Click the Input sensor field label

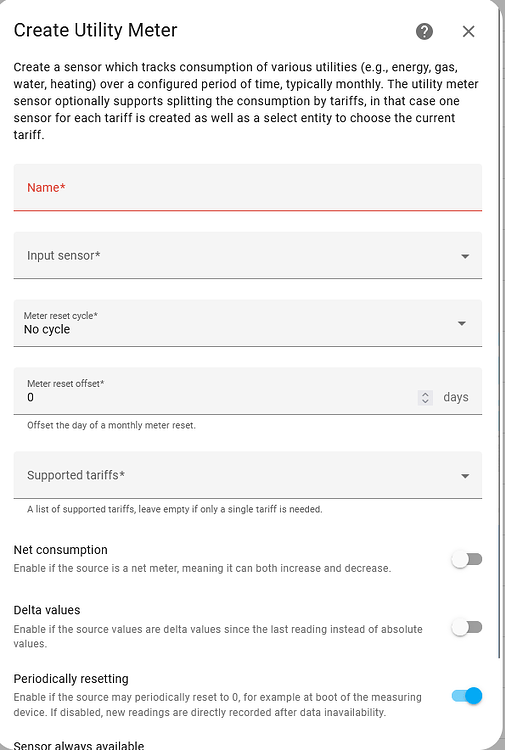(64, 256)
